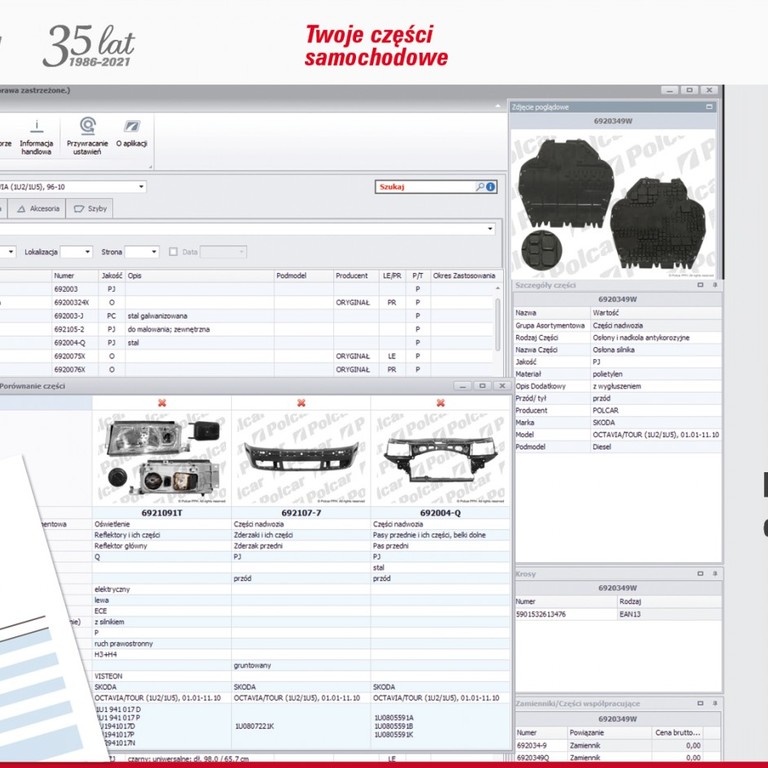Sort by the Numer column header
This screenshot has height=768, width=768.
(x=75, y=276)
